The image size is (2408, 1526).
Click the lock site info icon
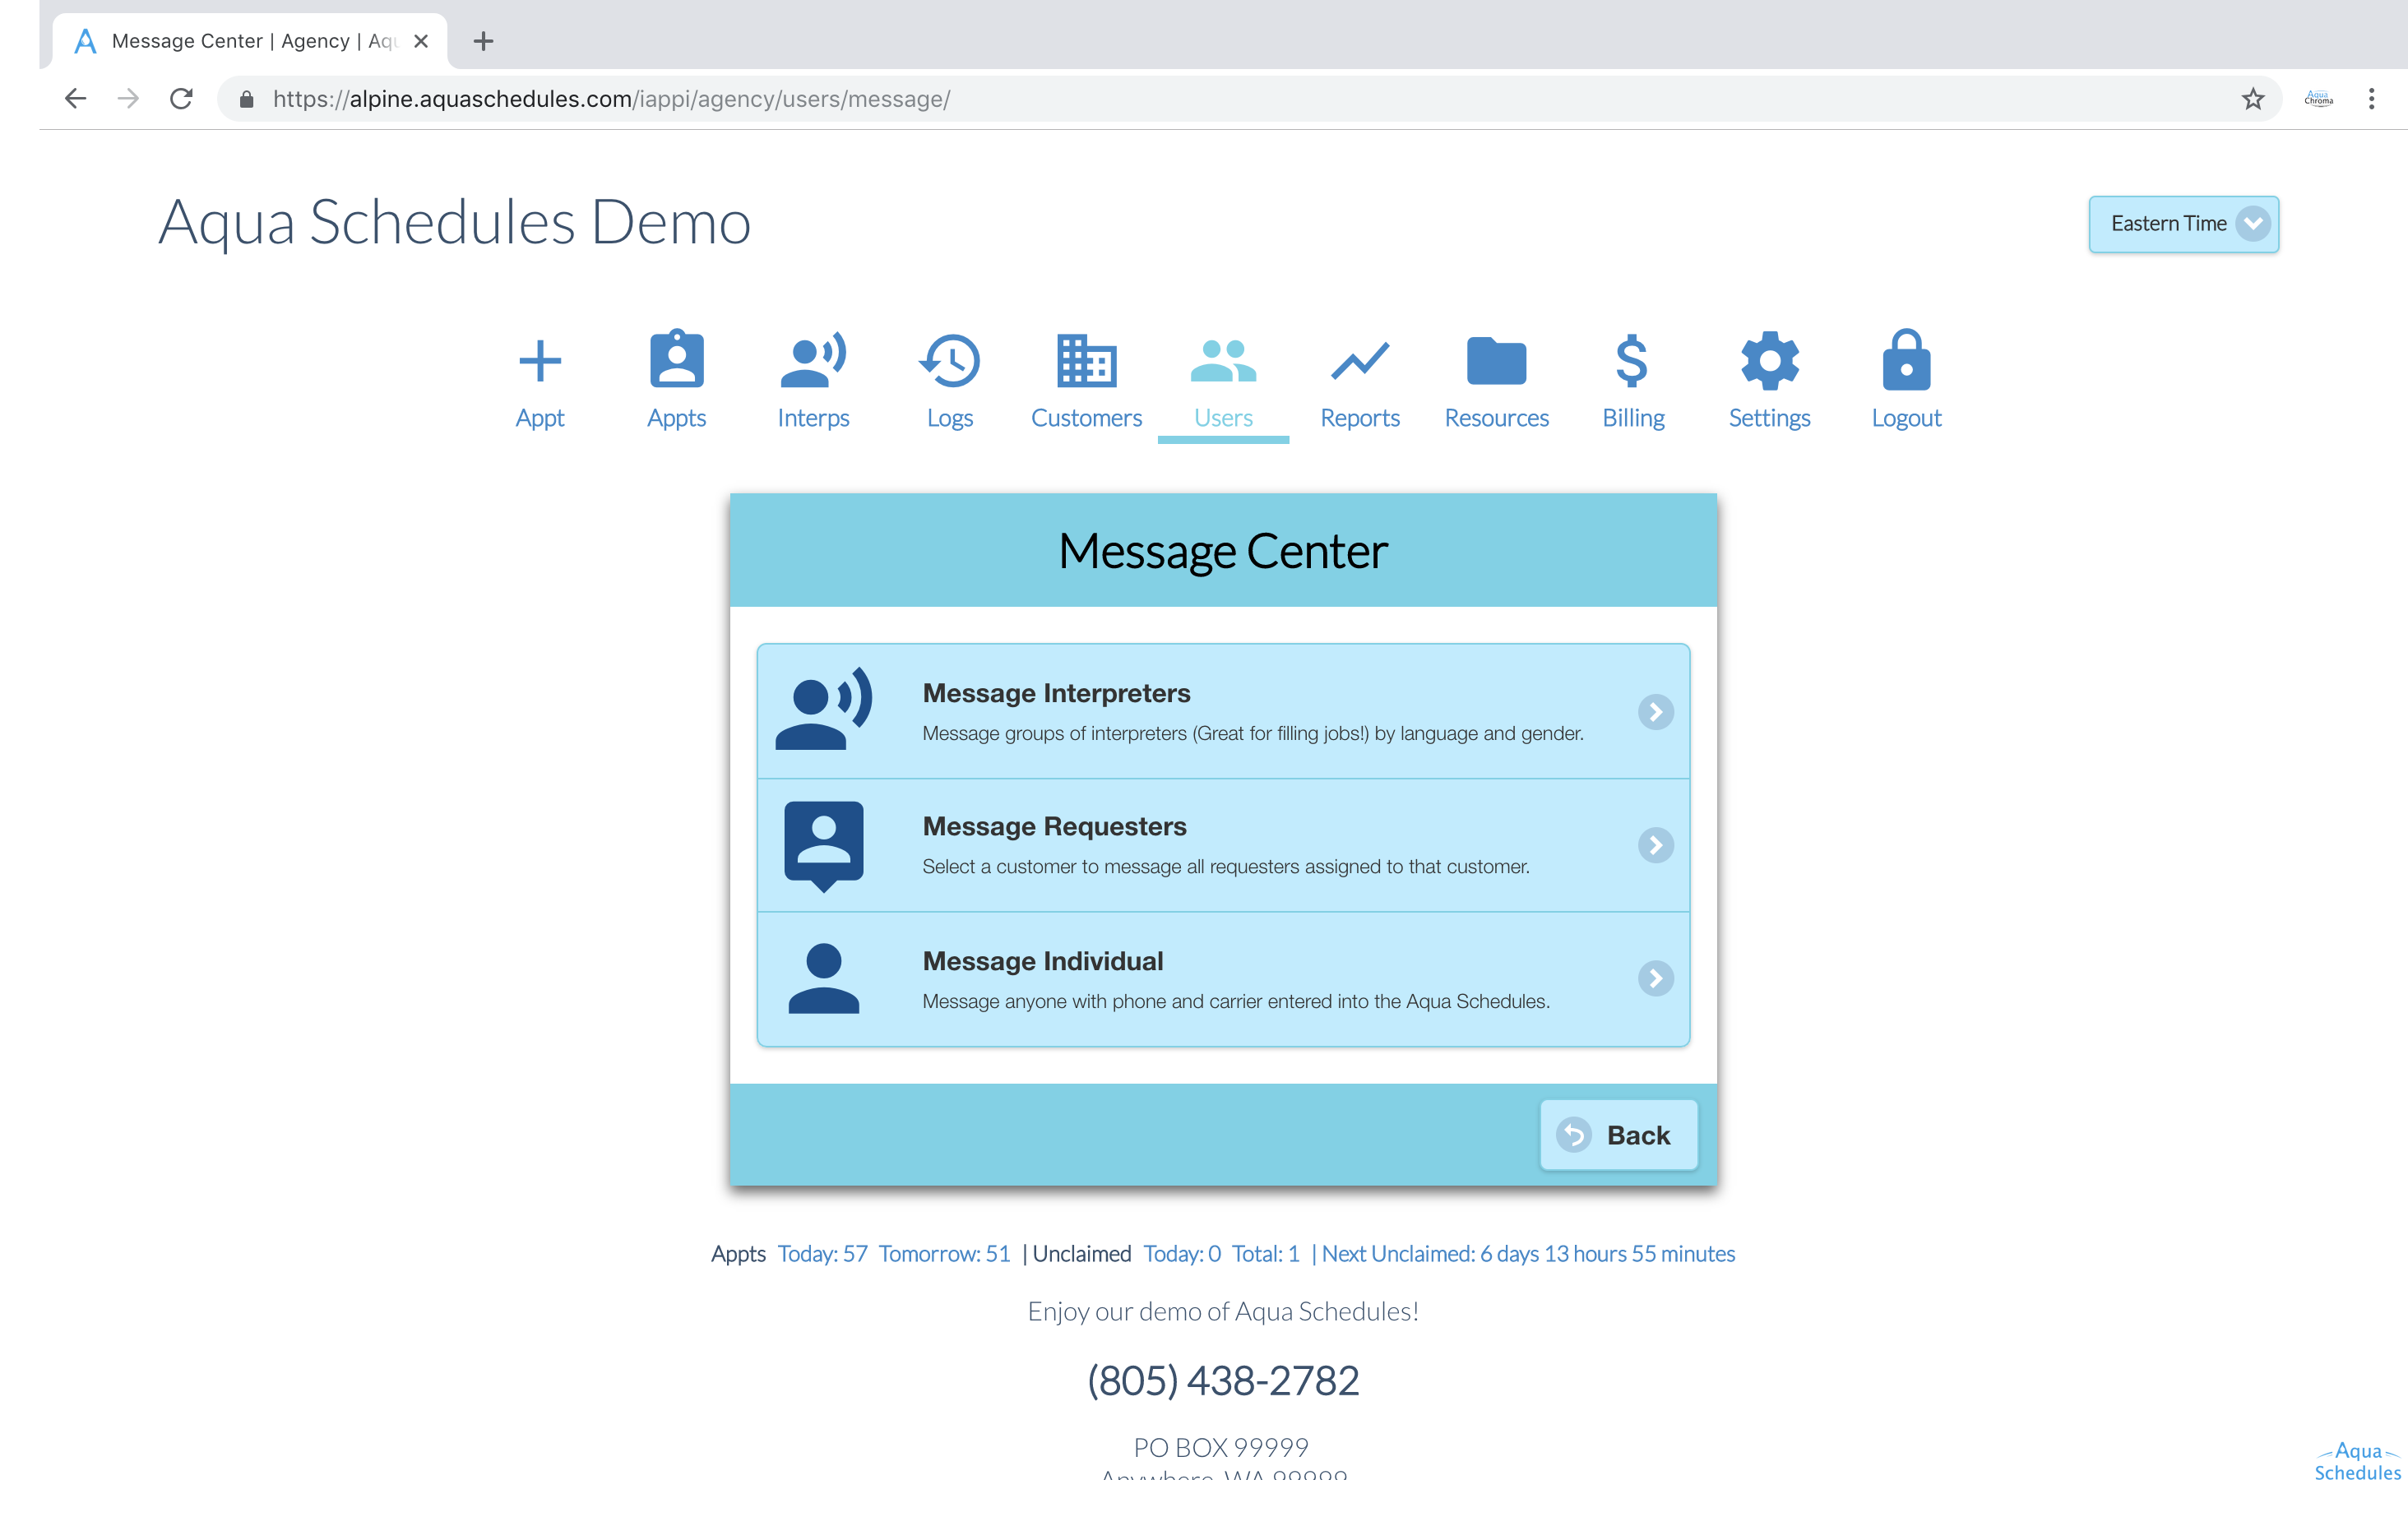pos(246,99)
